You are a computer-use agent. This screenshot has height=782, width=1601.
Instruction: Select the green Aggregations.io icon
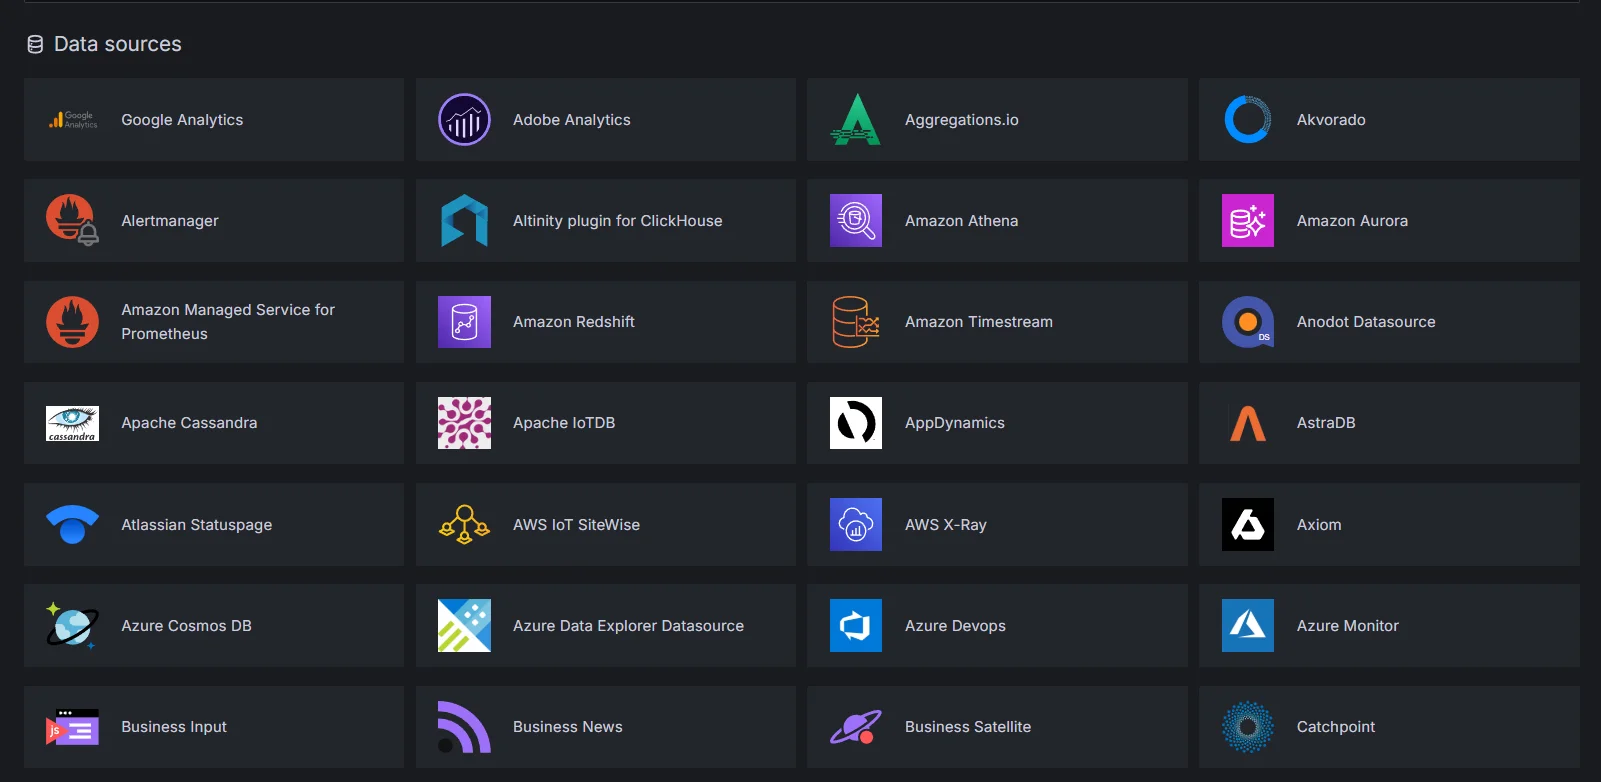click(856, 120)
